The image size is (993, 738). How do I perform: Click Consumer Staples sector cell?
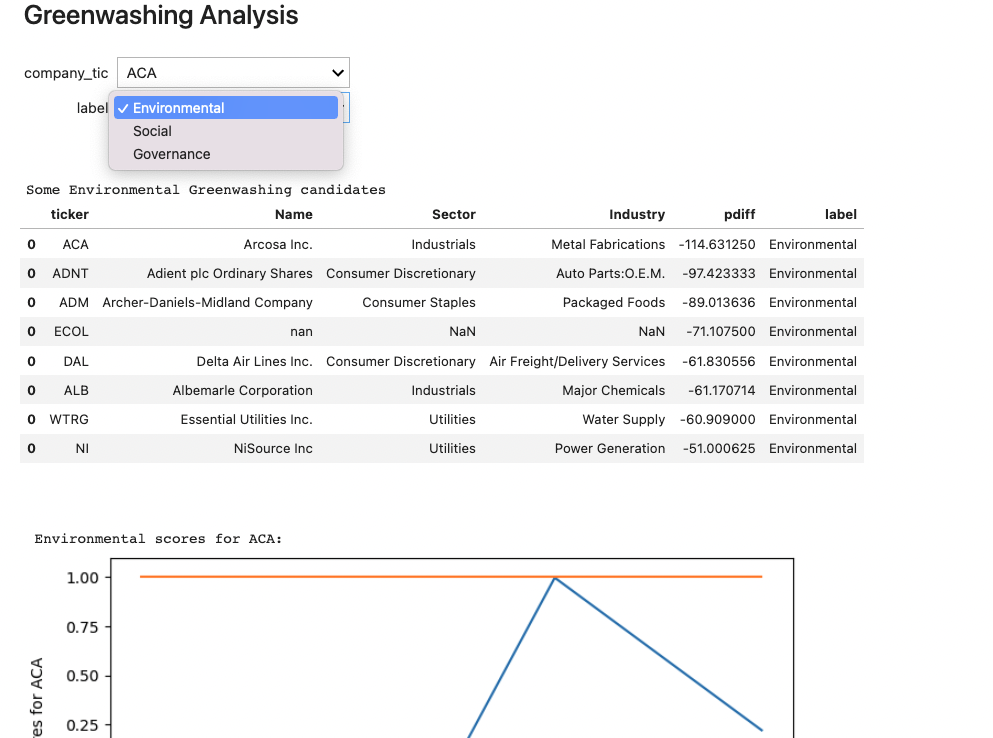point(419,303)
